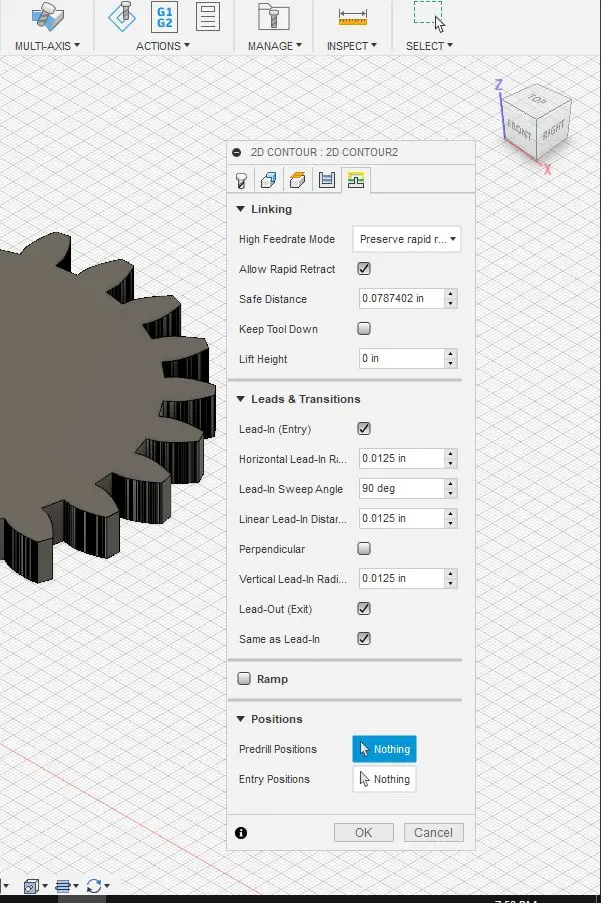Adjust the Lead-In Sweep Angle stepper
The width and height of the screenshot is (601, 903).
pos(451,488)
